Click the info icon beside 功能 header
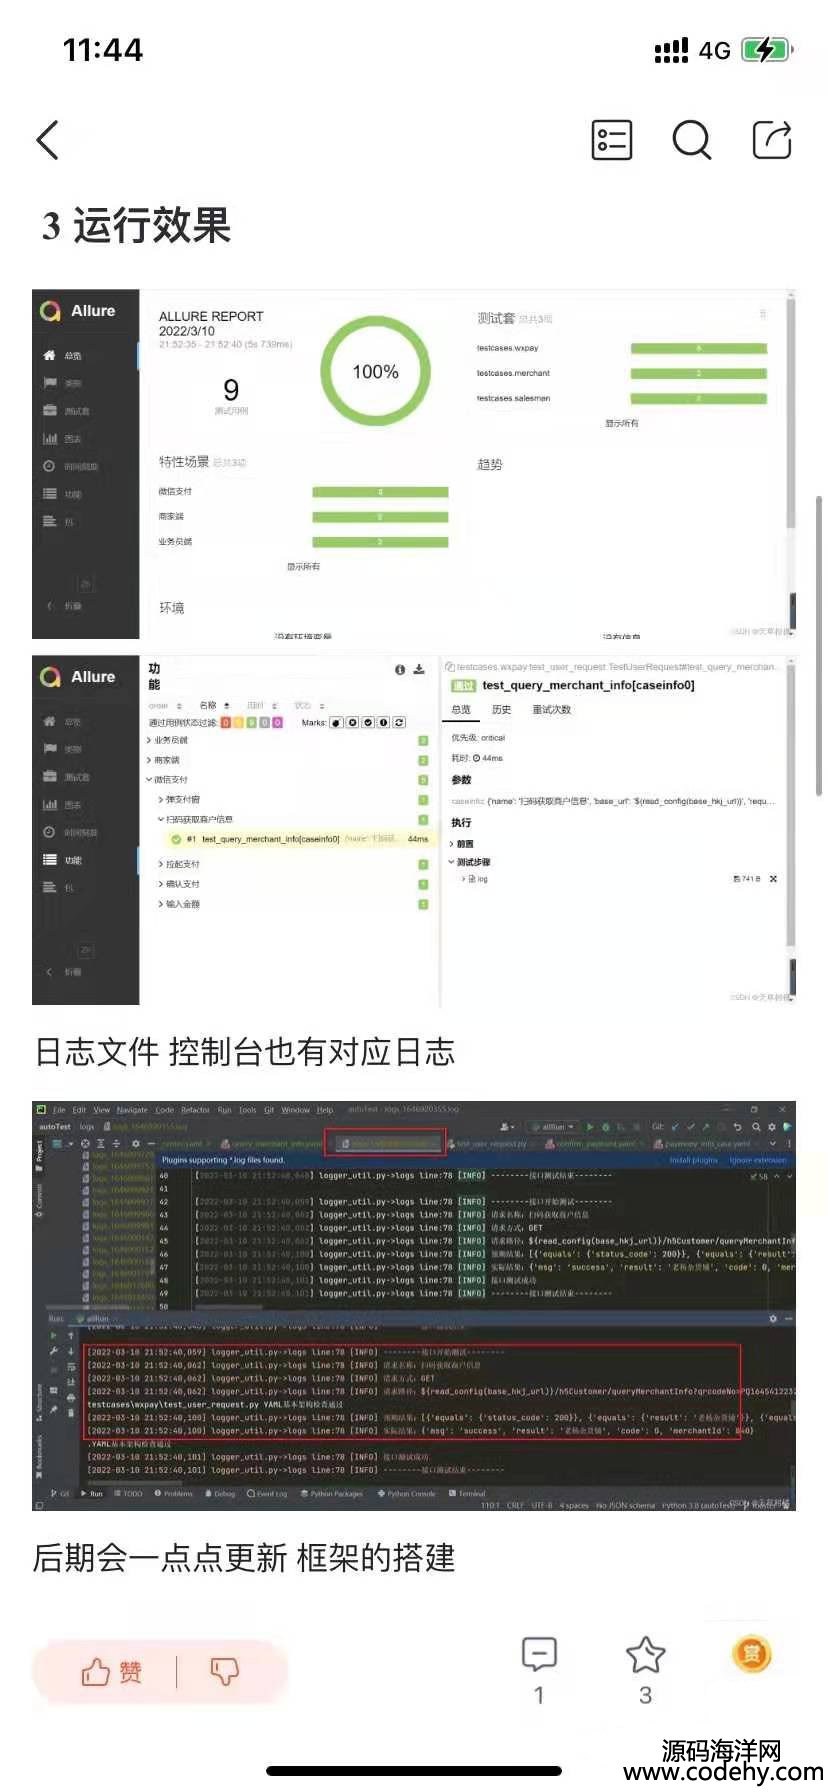The height and width of the screenshot is (1792, 828). pyautogui.click(x=400, y=669)
